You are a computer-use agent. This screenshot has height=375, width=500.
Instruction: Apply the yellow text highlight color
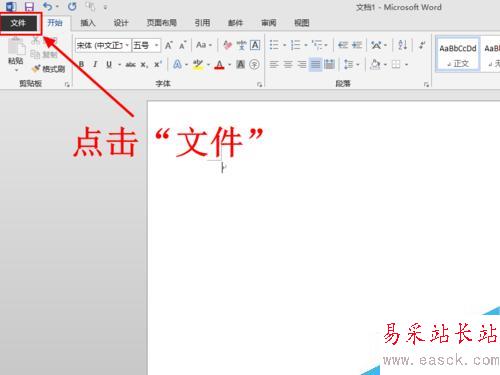(198, 64)
